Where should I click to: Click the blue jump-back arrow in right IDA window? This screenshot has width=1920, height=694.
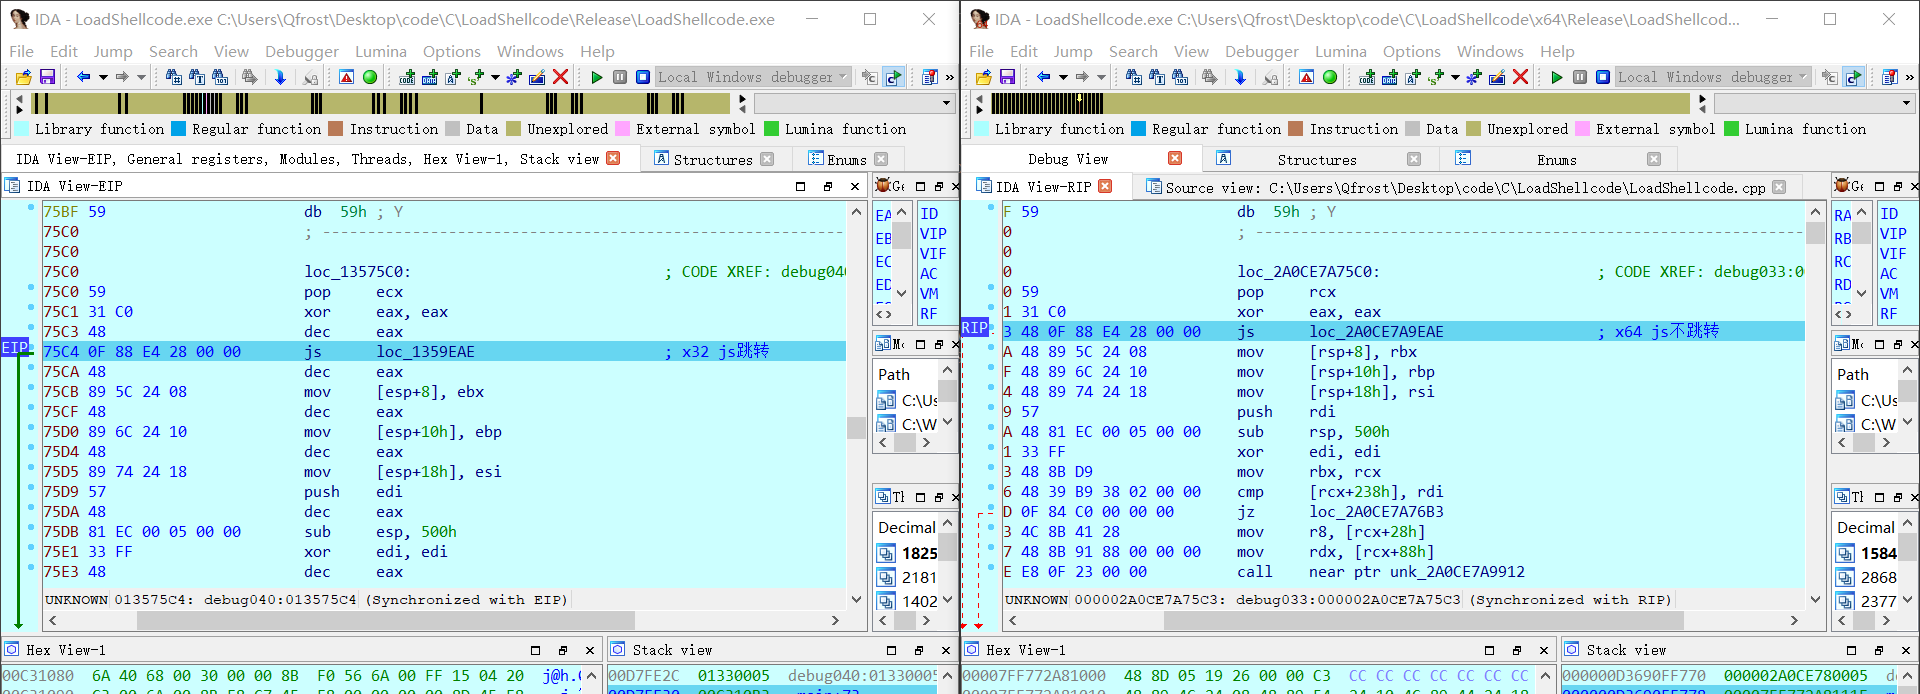point(1043,77)
